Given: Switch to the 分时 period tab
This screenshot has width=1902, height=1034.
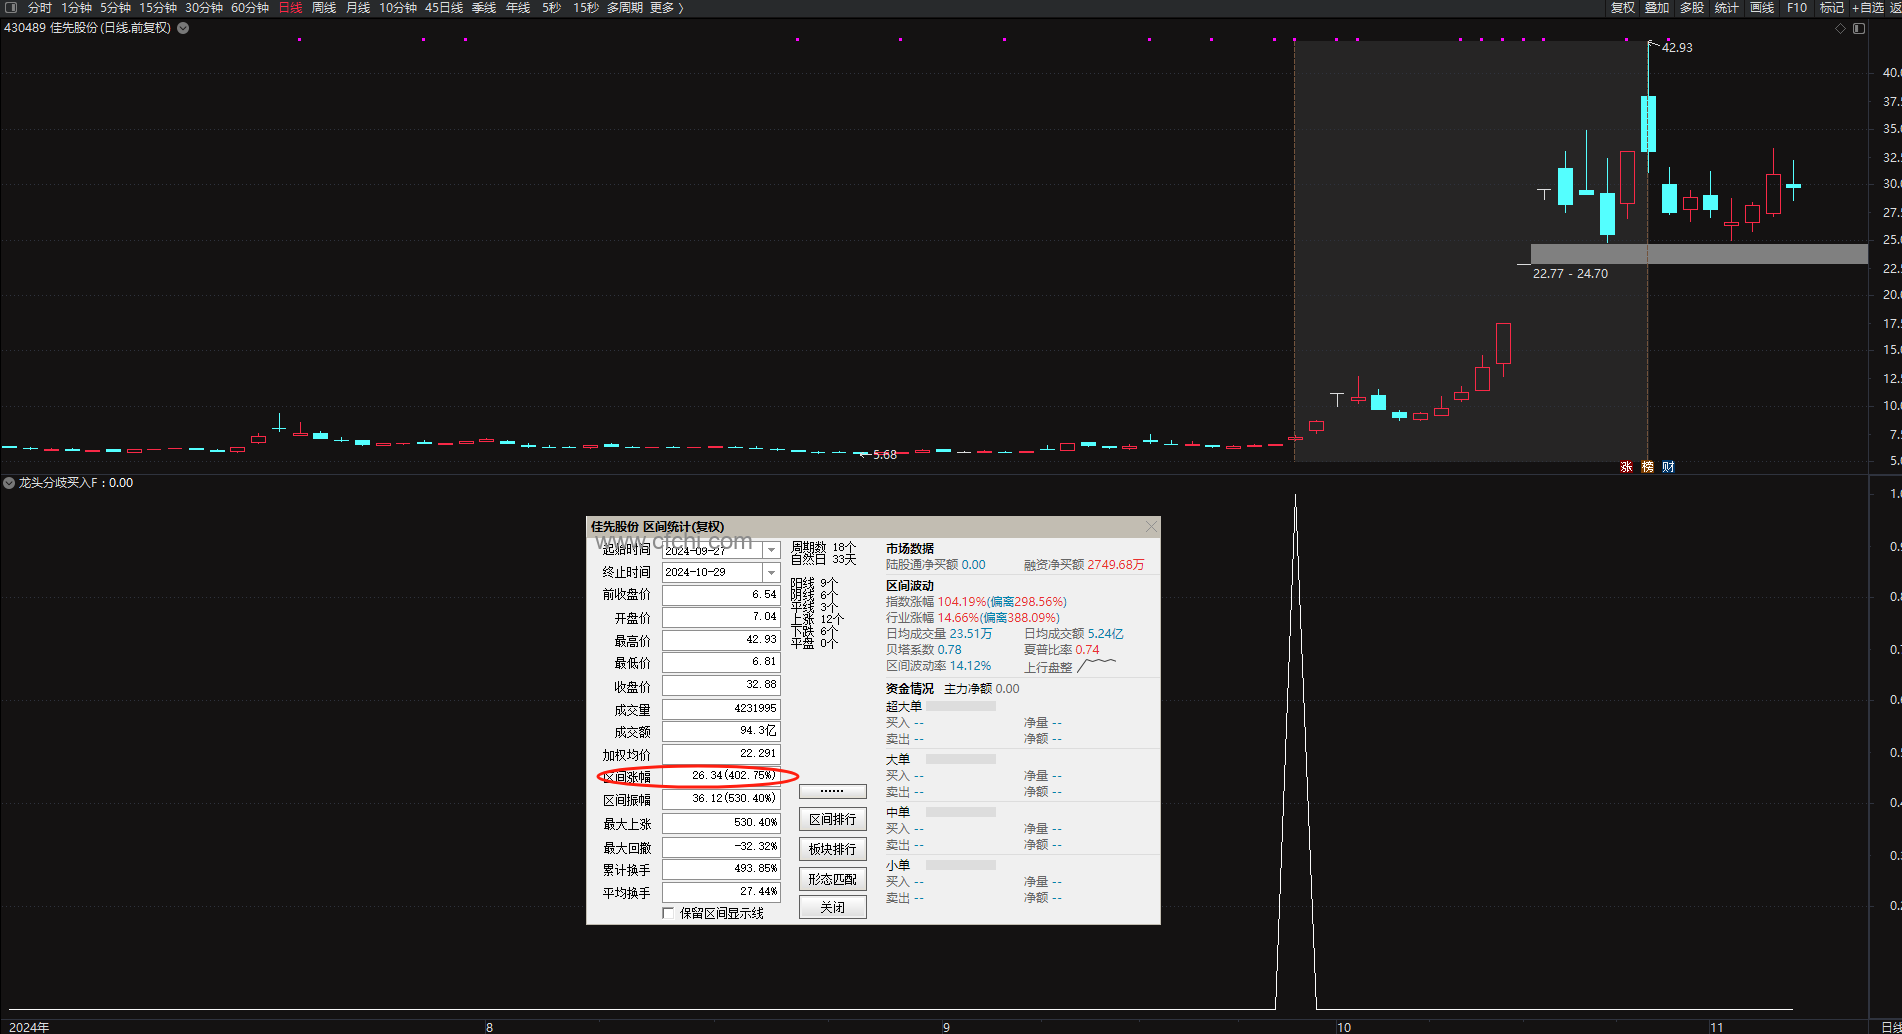Looking at the screenshot, I should click(x=40, y=7).
